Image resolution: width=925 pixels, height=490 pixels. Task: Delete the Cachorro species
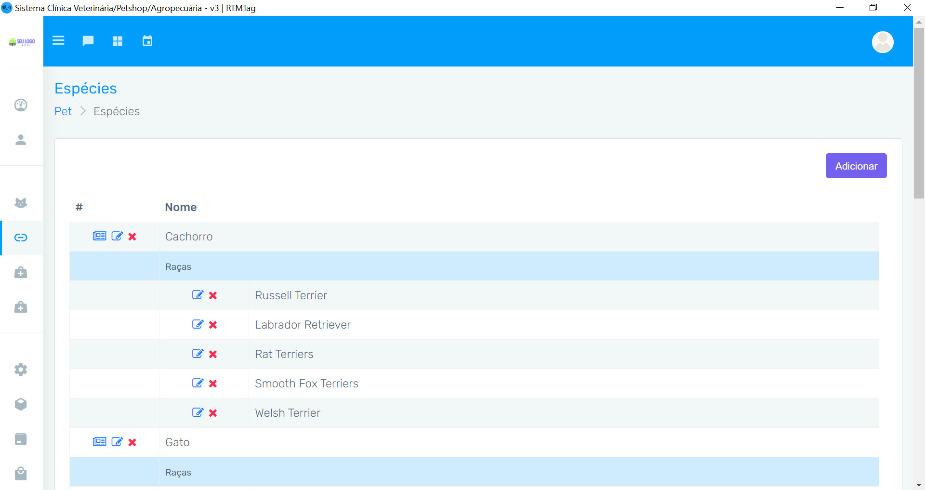tap(132, 237)
